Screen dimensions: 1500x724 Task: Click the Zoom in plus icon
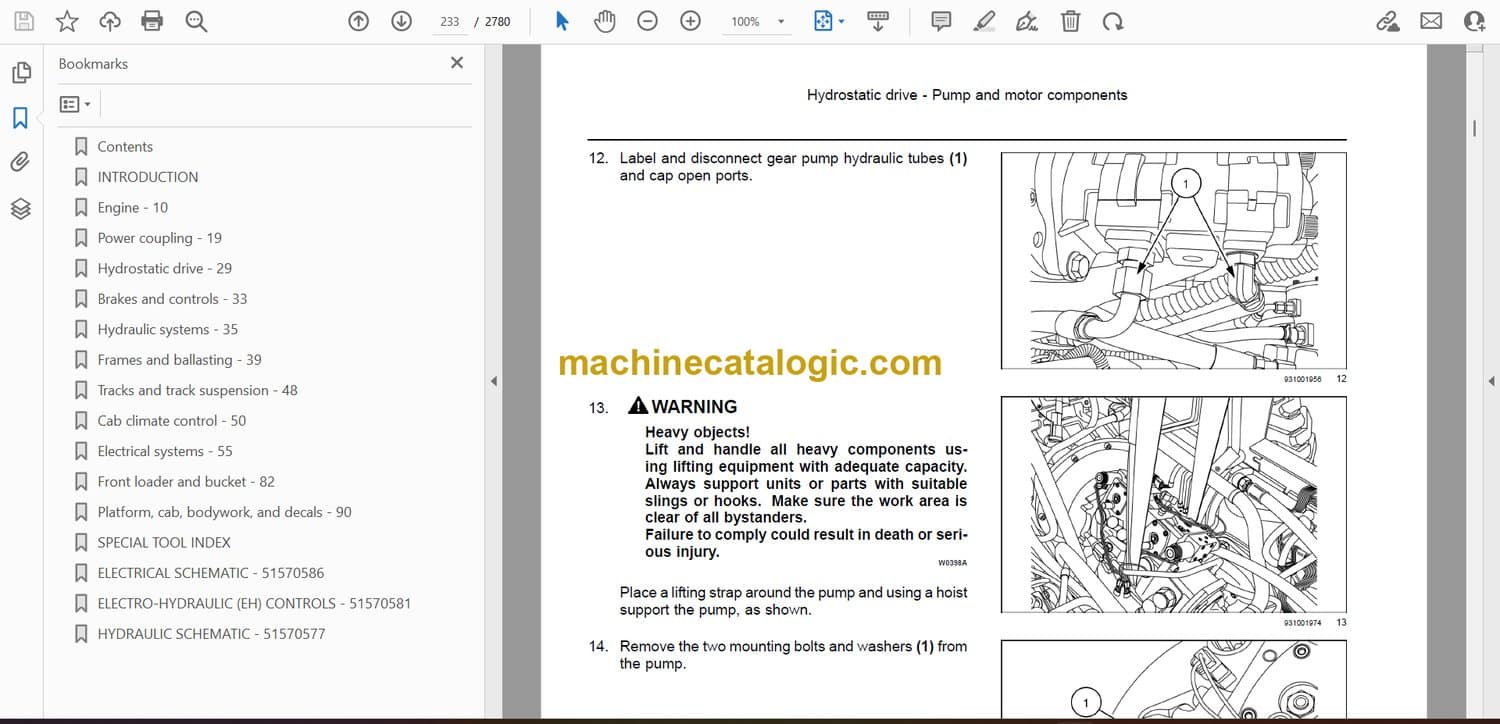pos(690,21)
